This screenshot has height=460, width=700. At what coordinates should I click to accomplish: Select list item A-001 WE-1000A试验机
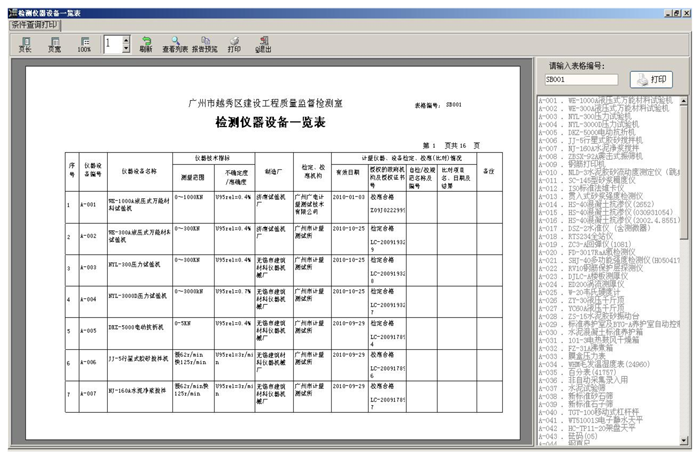[x=610, y=100]
